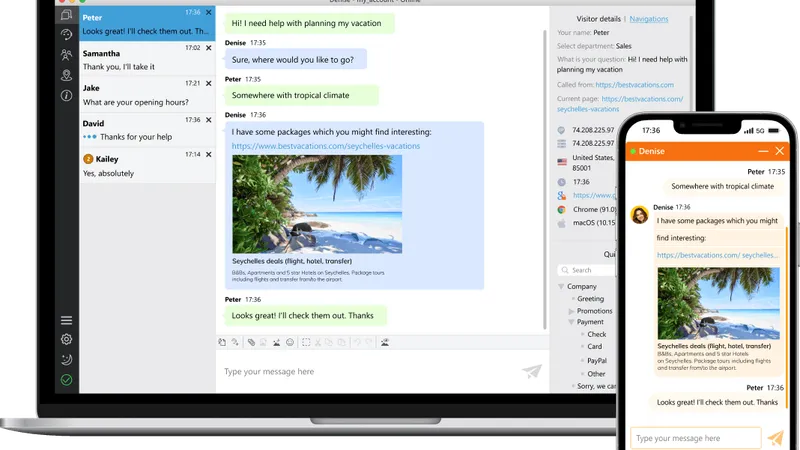Open Samantha's conversation
The image size is (800, 450).
coord(147,59)
